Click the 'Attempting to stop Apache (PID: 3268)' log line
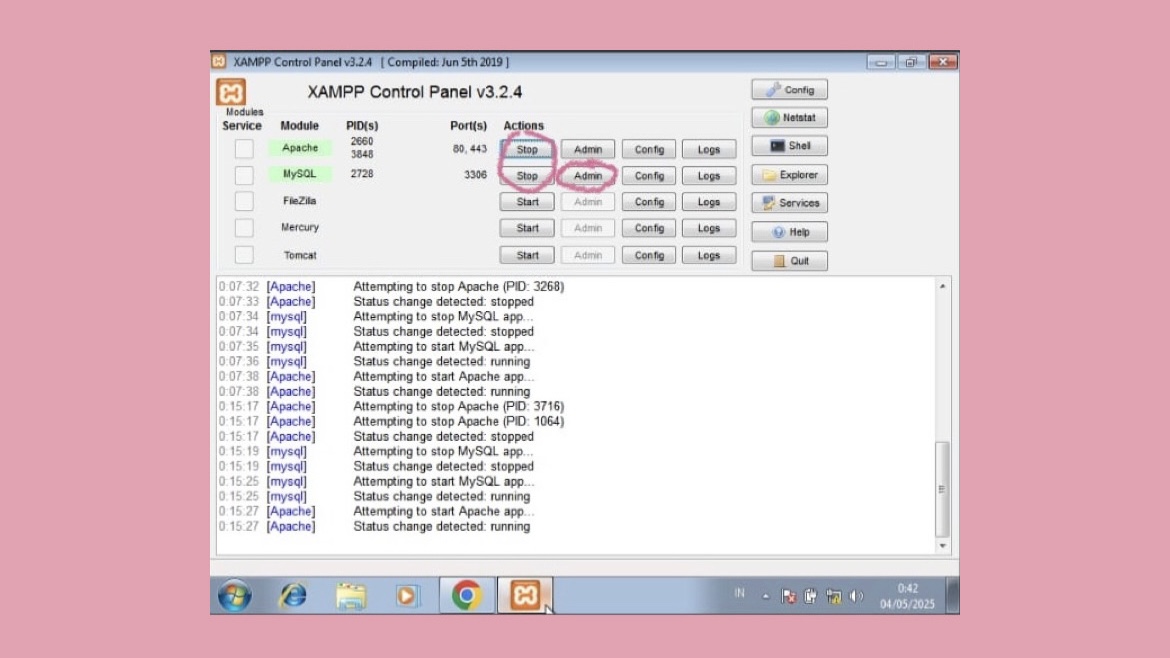1170x658 pixels. coord(458,286)
